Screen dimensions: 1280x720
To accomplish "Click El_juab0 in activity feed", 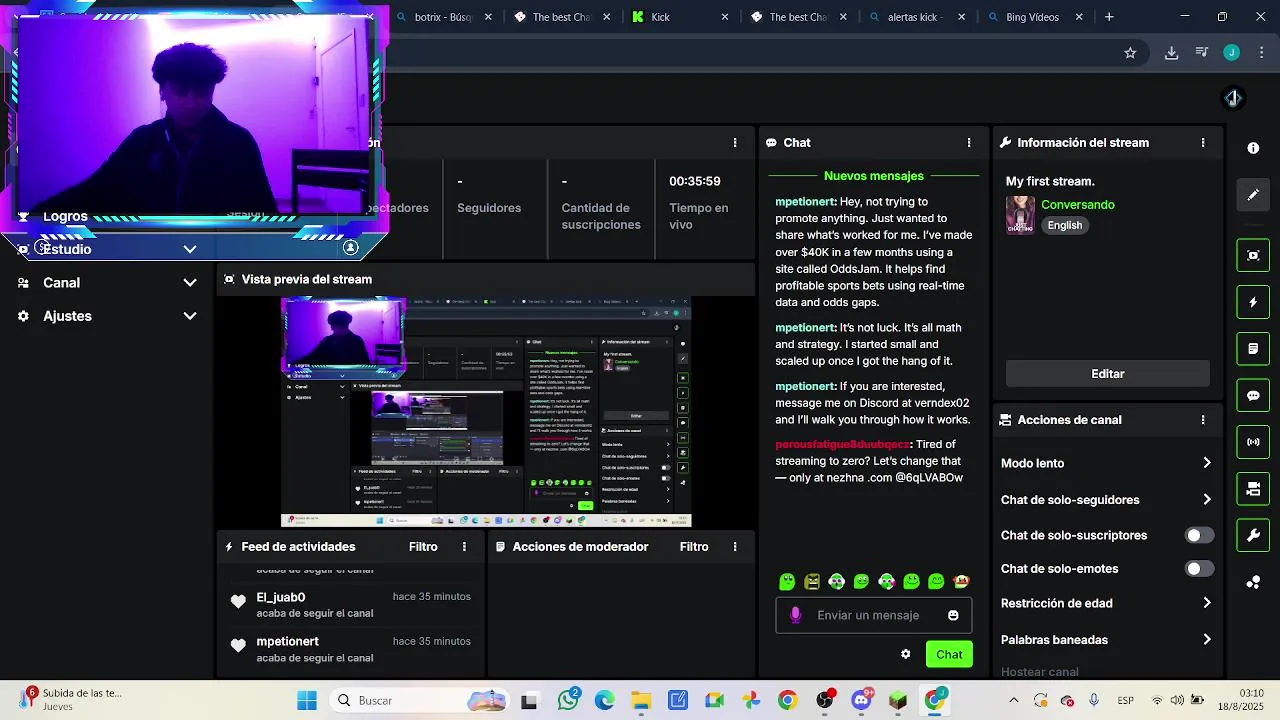I will [x=280, y=597].
